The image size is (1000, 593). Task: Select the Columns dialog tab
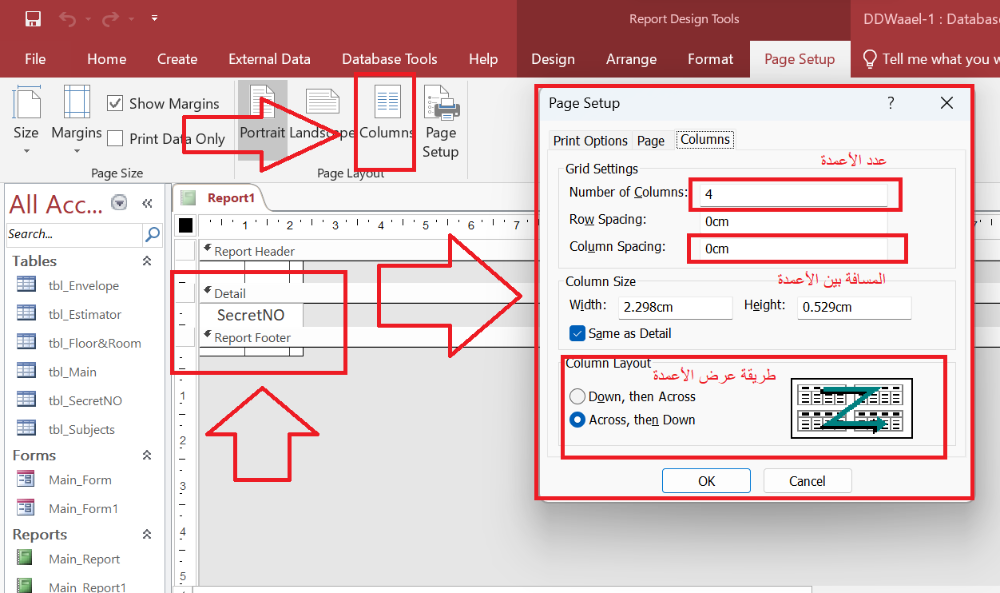pyautogui.click(x=705, y=139)
